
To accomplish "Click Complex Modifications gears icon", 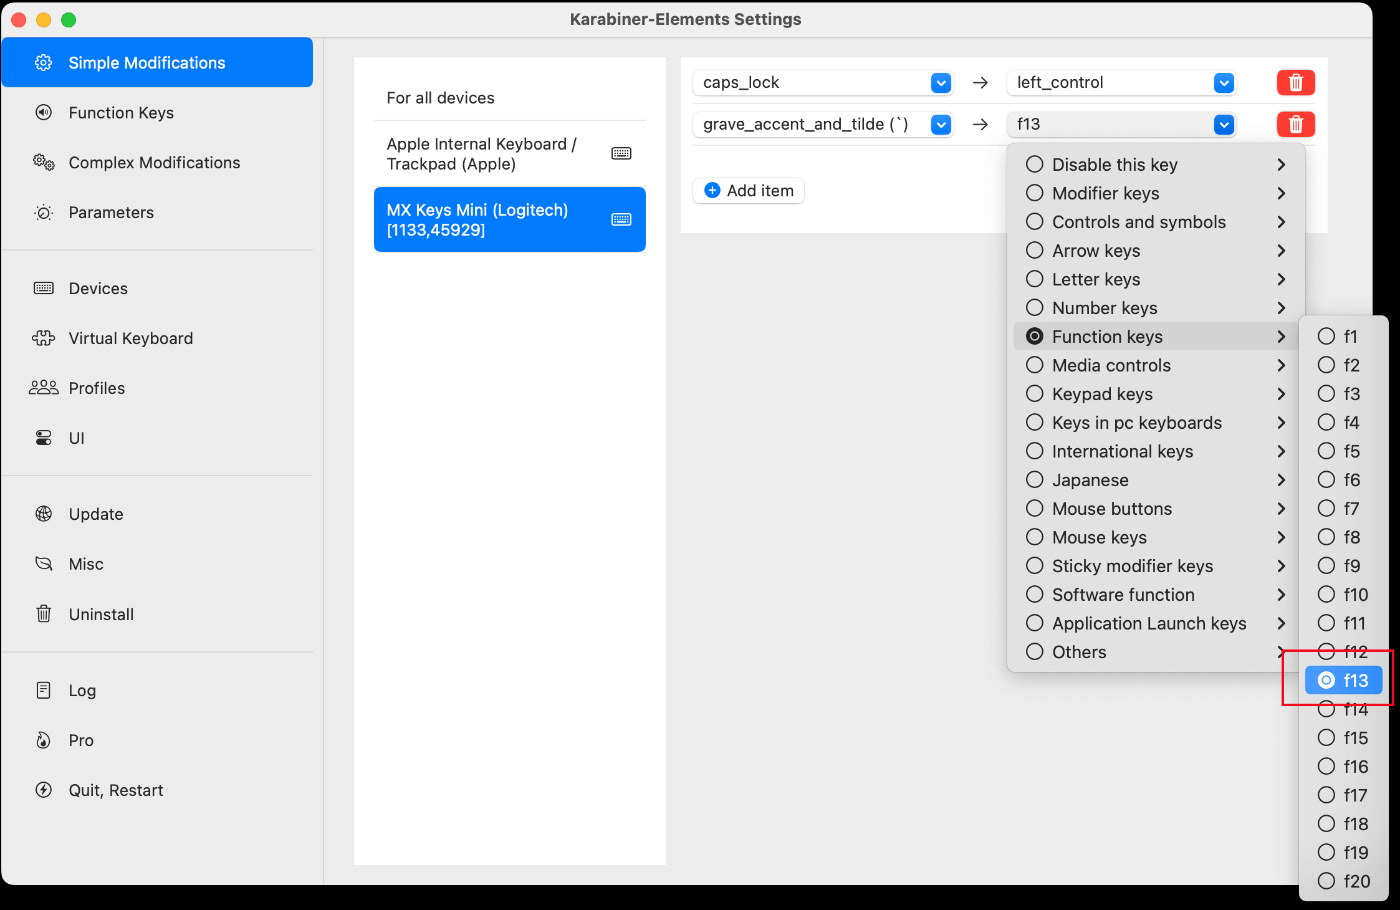I will [43, 162].
